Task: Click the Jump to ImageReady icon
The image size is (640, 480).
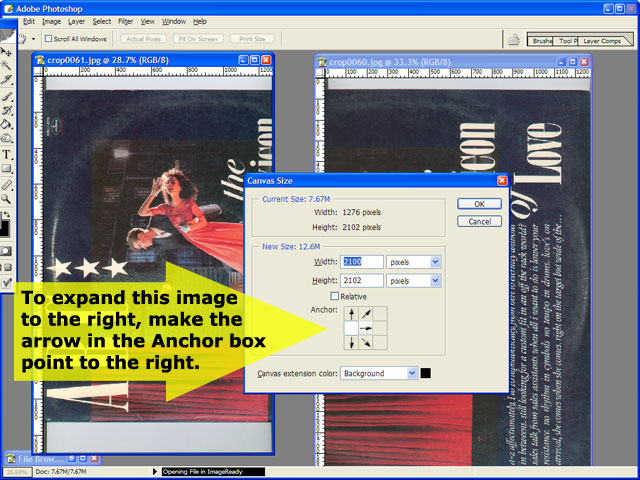Action: coord(6,282)
